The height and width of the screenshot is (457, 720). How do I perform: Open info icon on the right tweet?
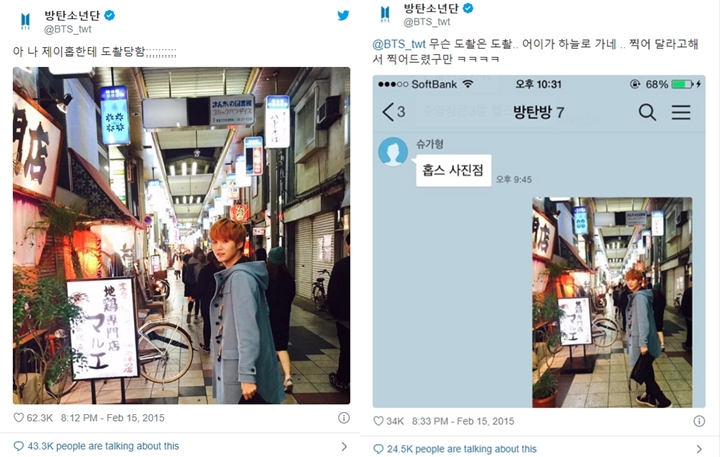coord(699,421)
